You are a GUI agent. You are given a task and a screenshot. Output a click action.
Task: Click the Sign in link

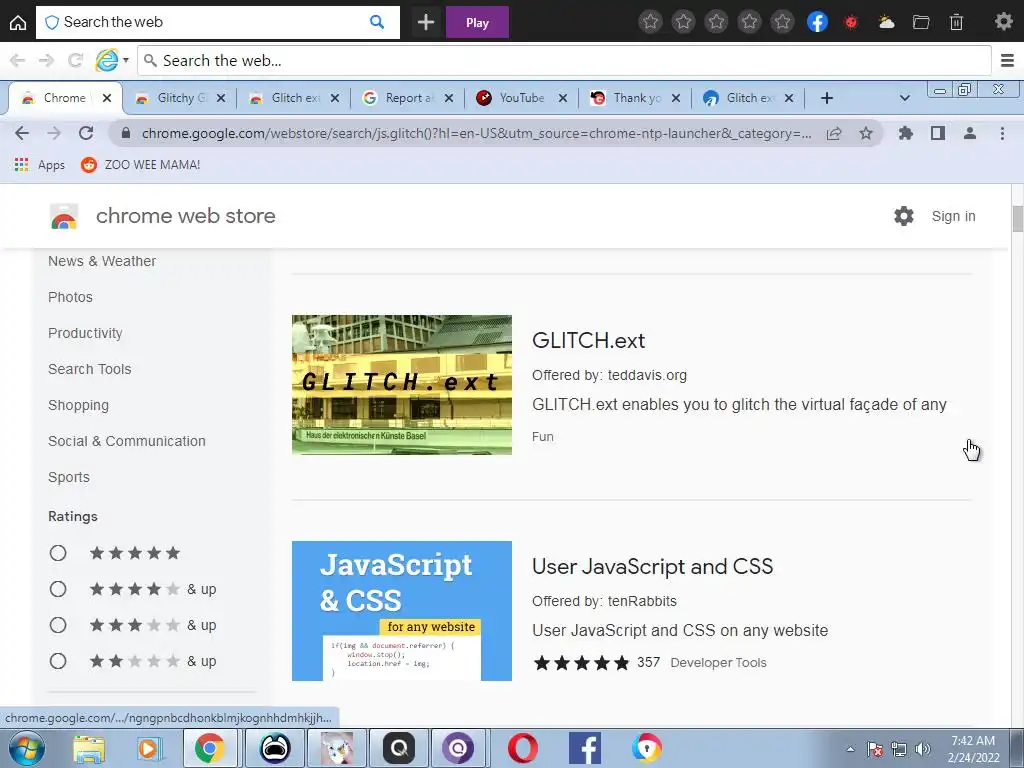[953, 216]
